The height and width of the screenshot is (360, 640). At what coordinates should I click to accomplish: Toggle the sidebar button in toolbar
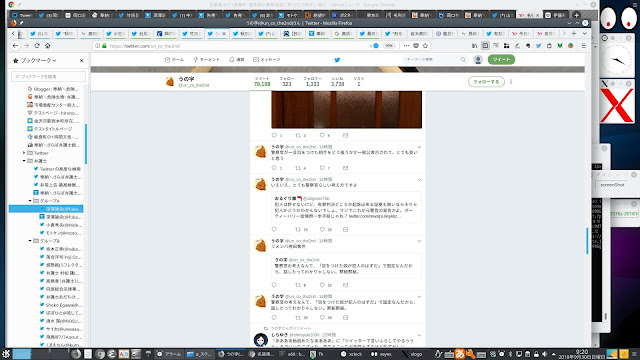[x=485, y=46]
